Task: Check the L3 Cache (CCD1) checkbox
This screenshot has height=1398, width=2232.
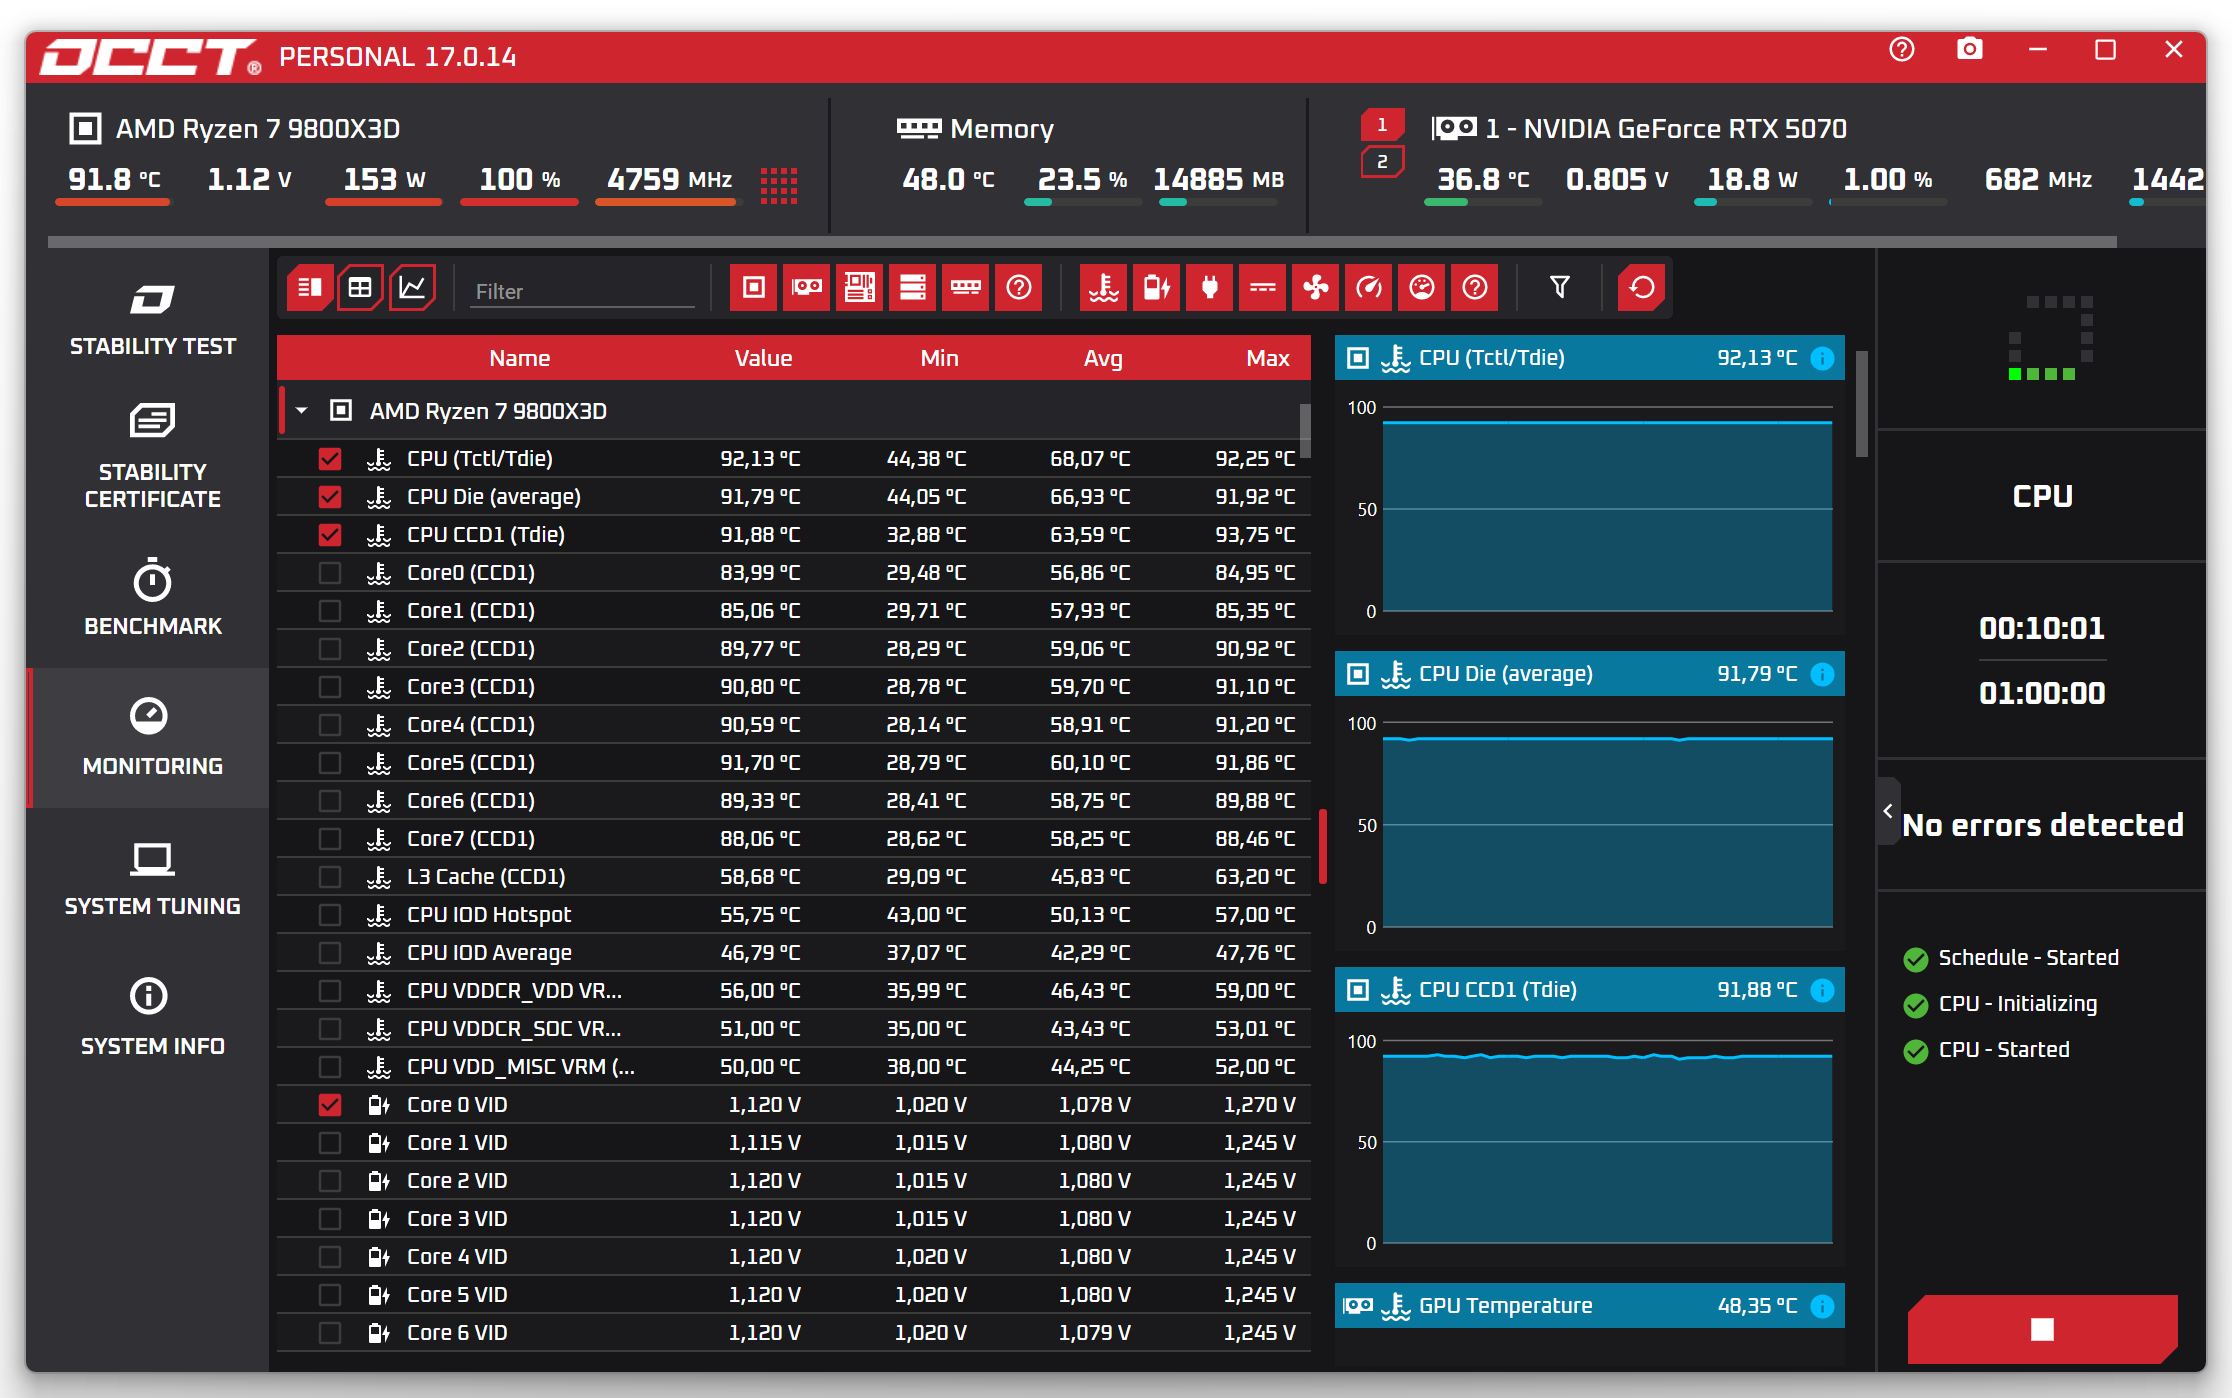Action: click(x=330, y=877)
